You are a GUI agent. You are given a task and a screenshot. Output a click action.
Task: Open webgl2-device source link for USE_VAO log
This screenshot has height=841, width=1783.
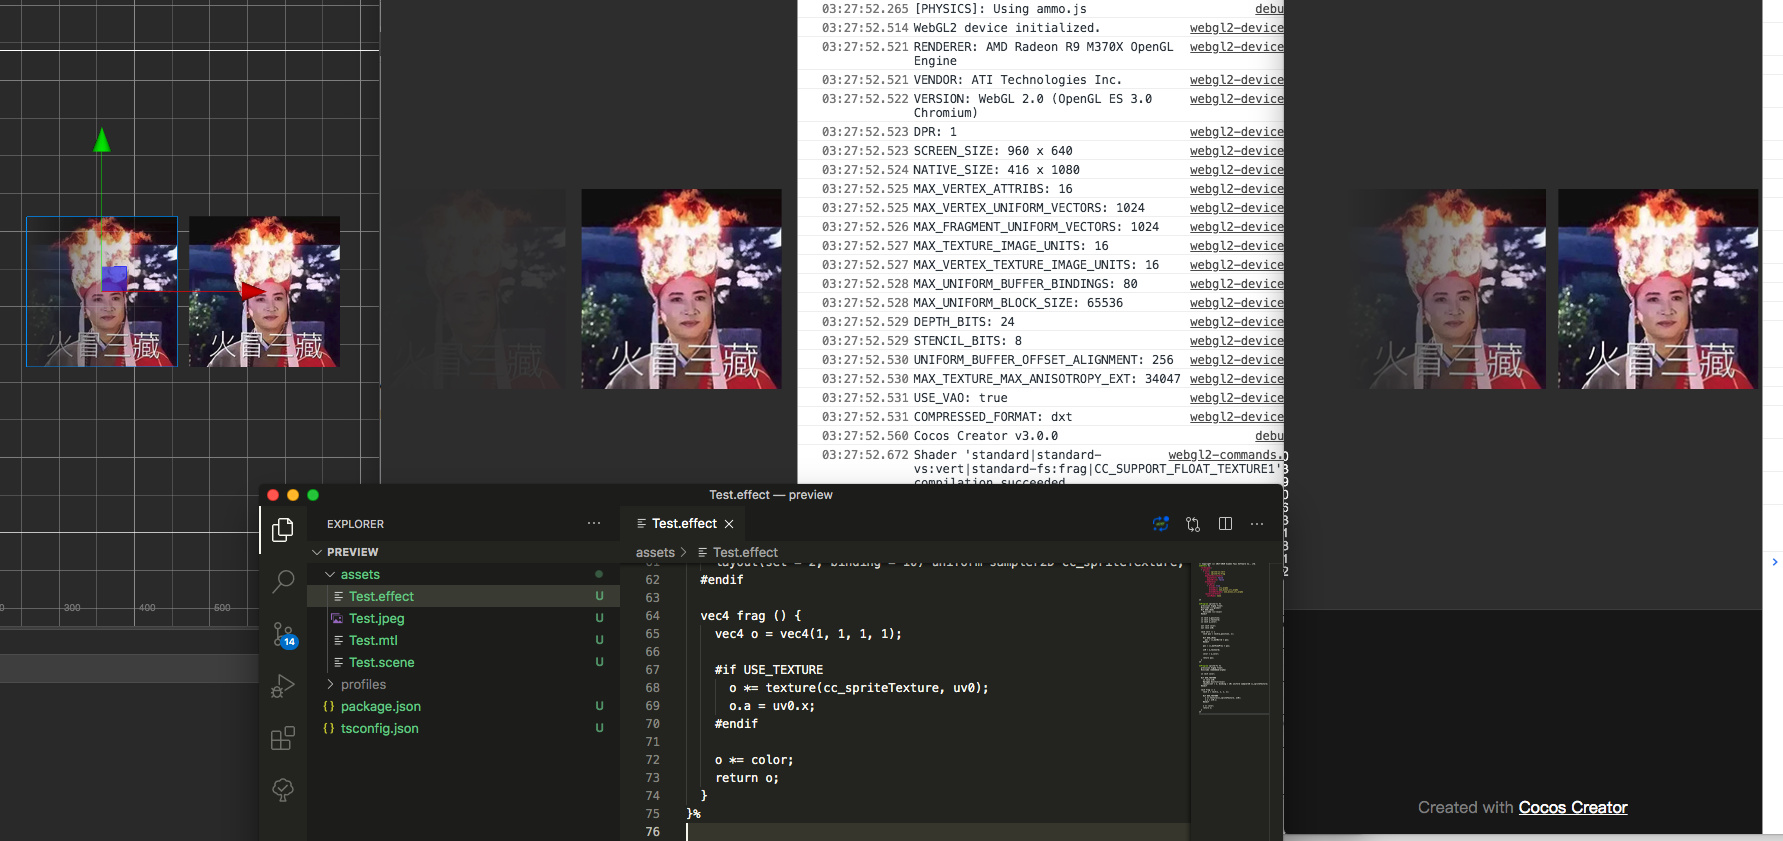click(x=1236, y=398)
